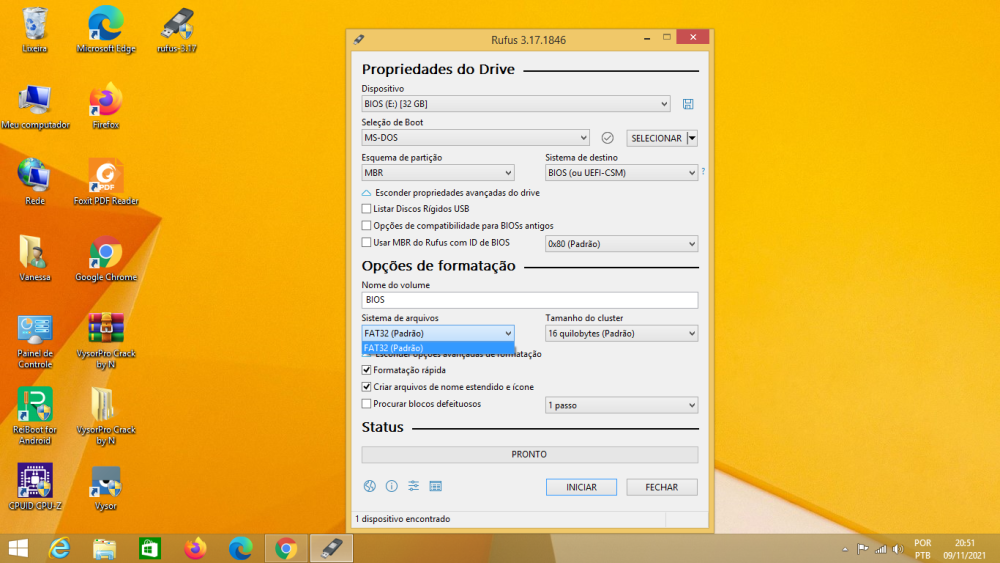Open the Windows Store taskbar icon

tap(150, 548)
